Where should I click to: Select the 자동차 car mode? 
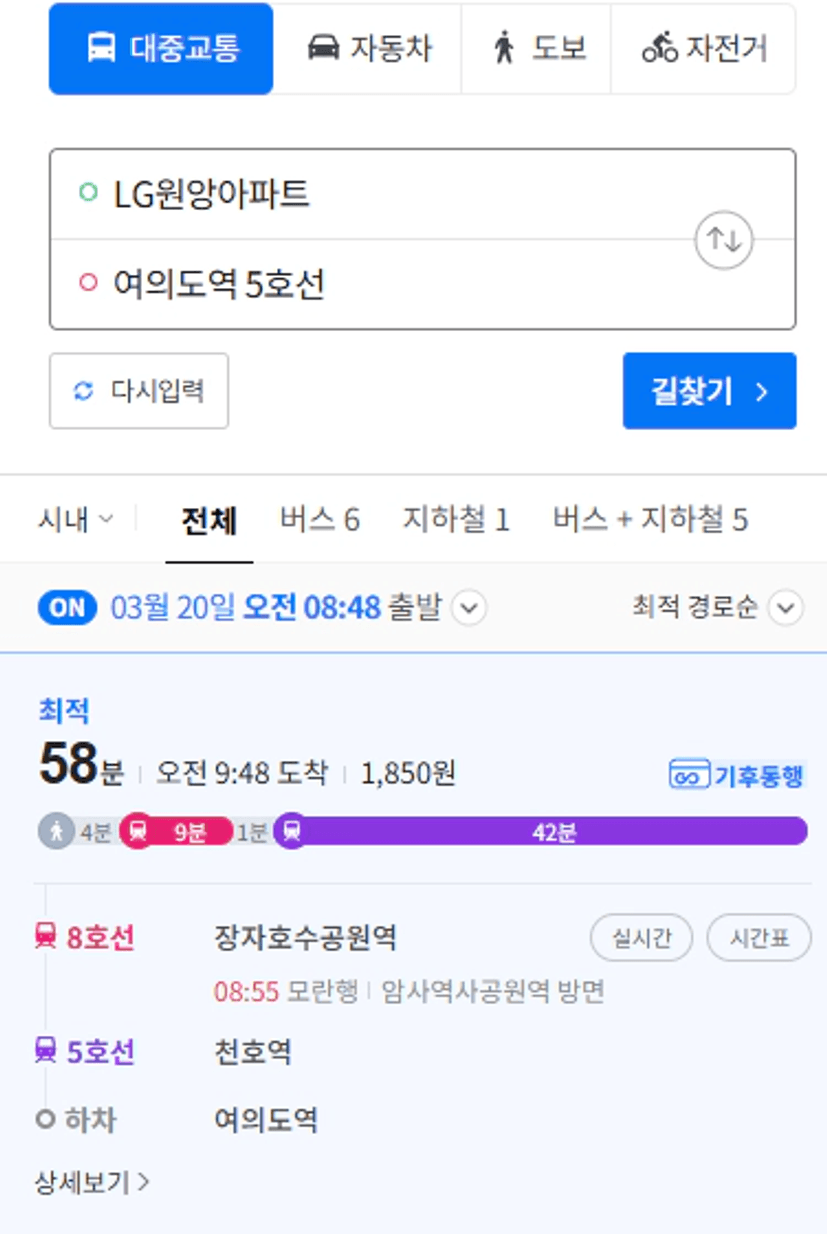367,48
